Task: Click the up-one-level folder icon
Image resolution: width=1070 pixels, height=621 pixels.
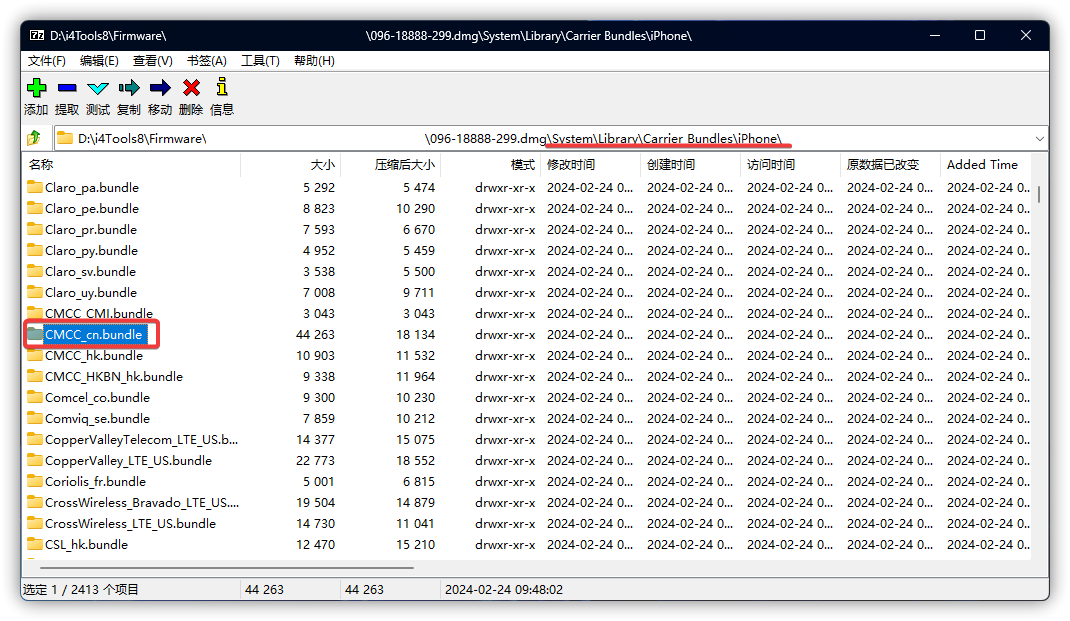Action: (x=33, y=138)
